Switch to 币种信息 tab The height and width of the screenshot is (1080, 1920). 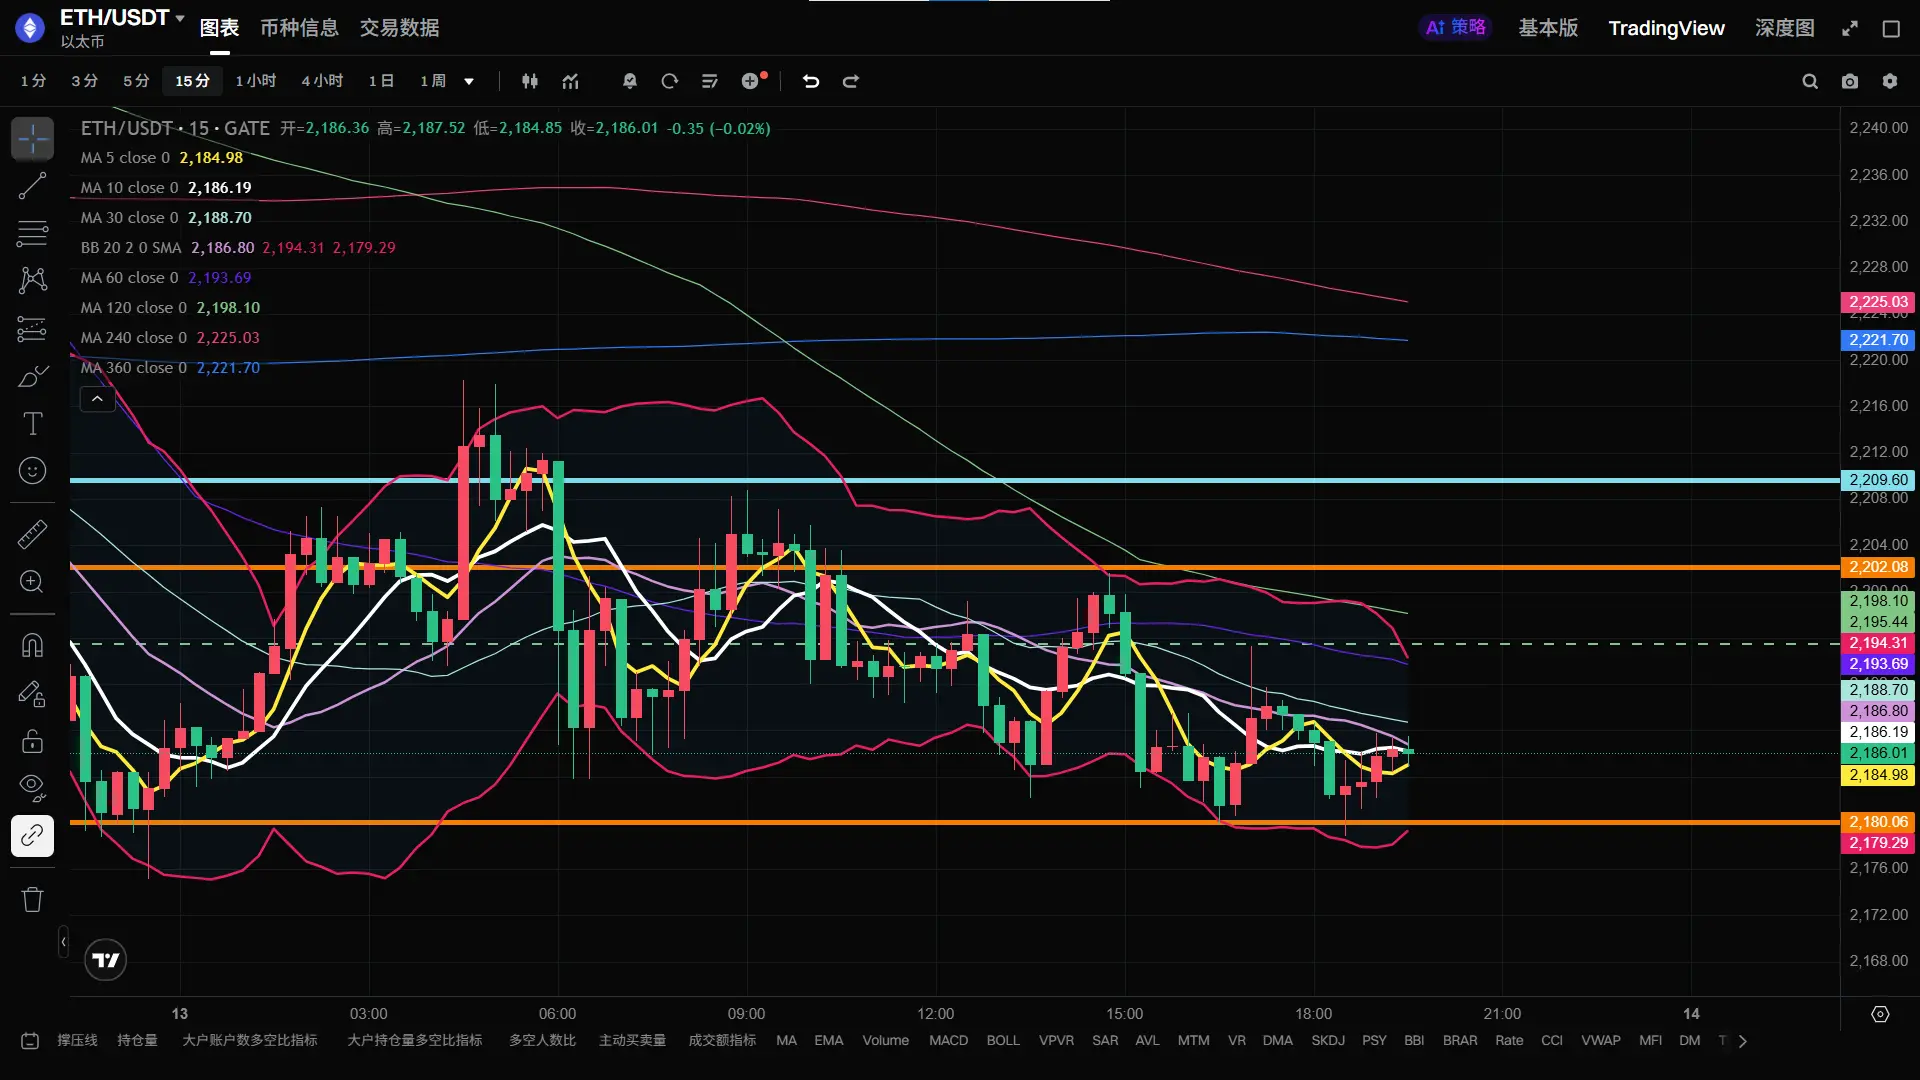(299, 28)
